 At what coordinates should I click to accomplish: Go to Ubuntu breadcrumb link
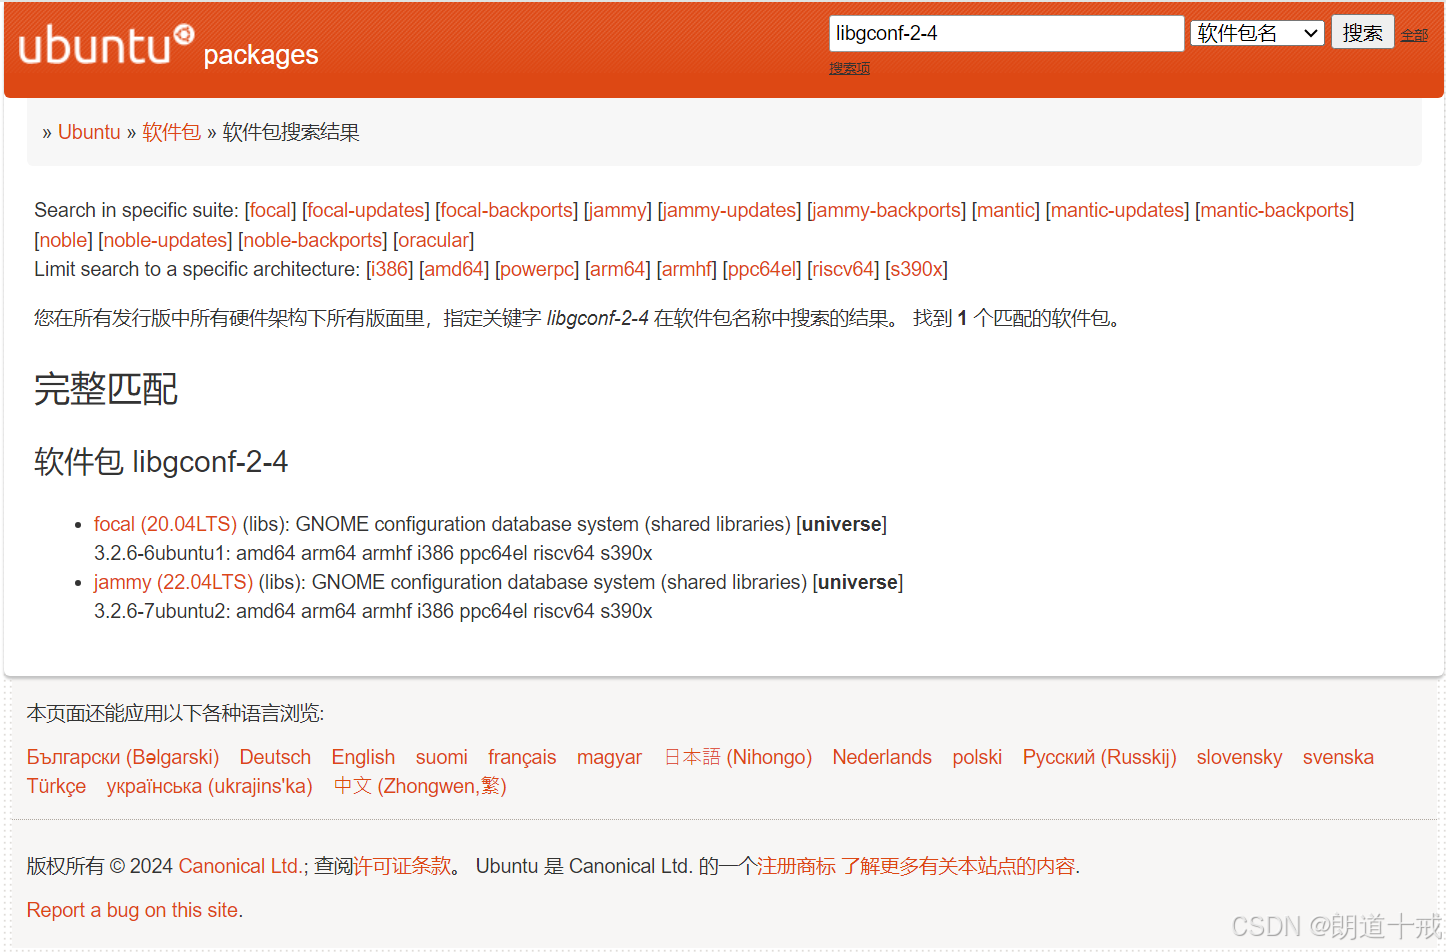point(89,132)
